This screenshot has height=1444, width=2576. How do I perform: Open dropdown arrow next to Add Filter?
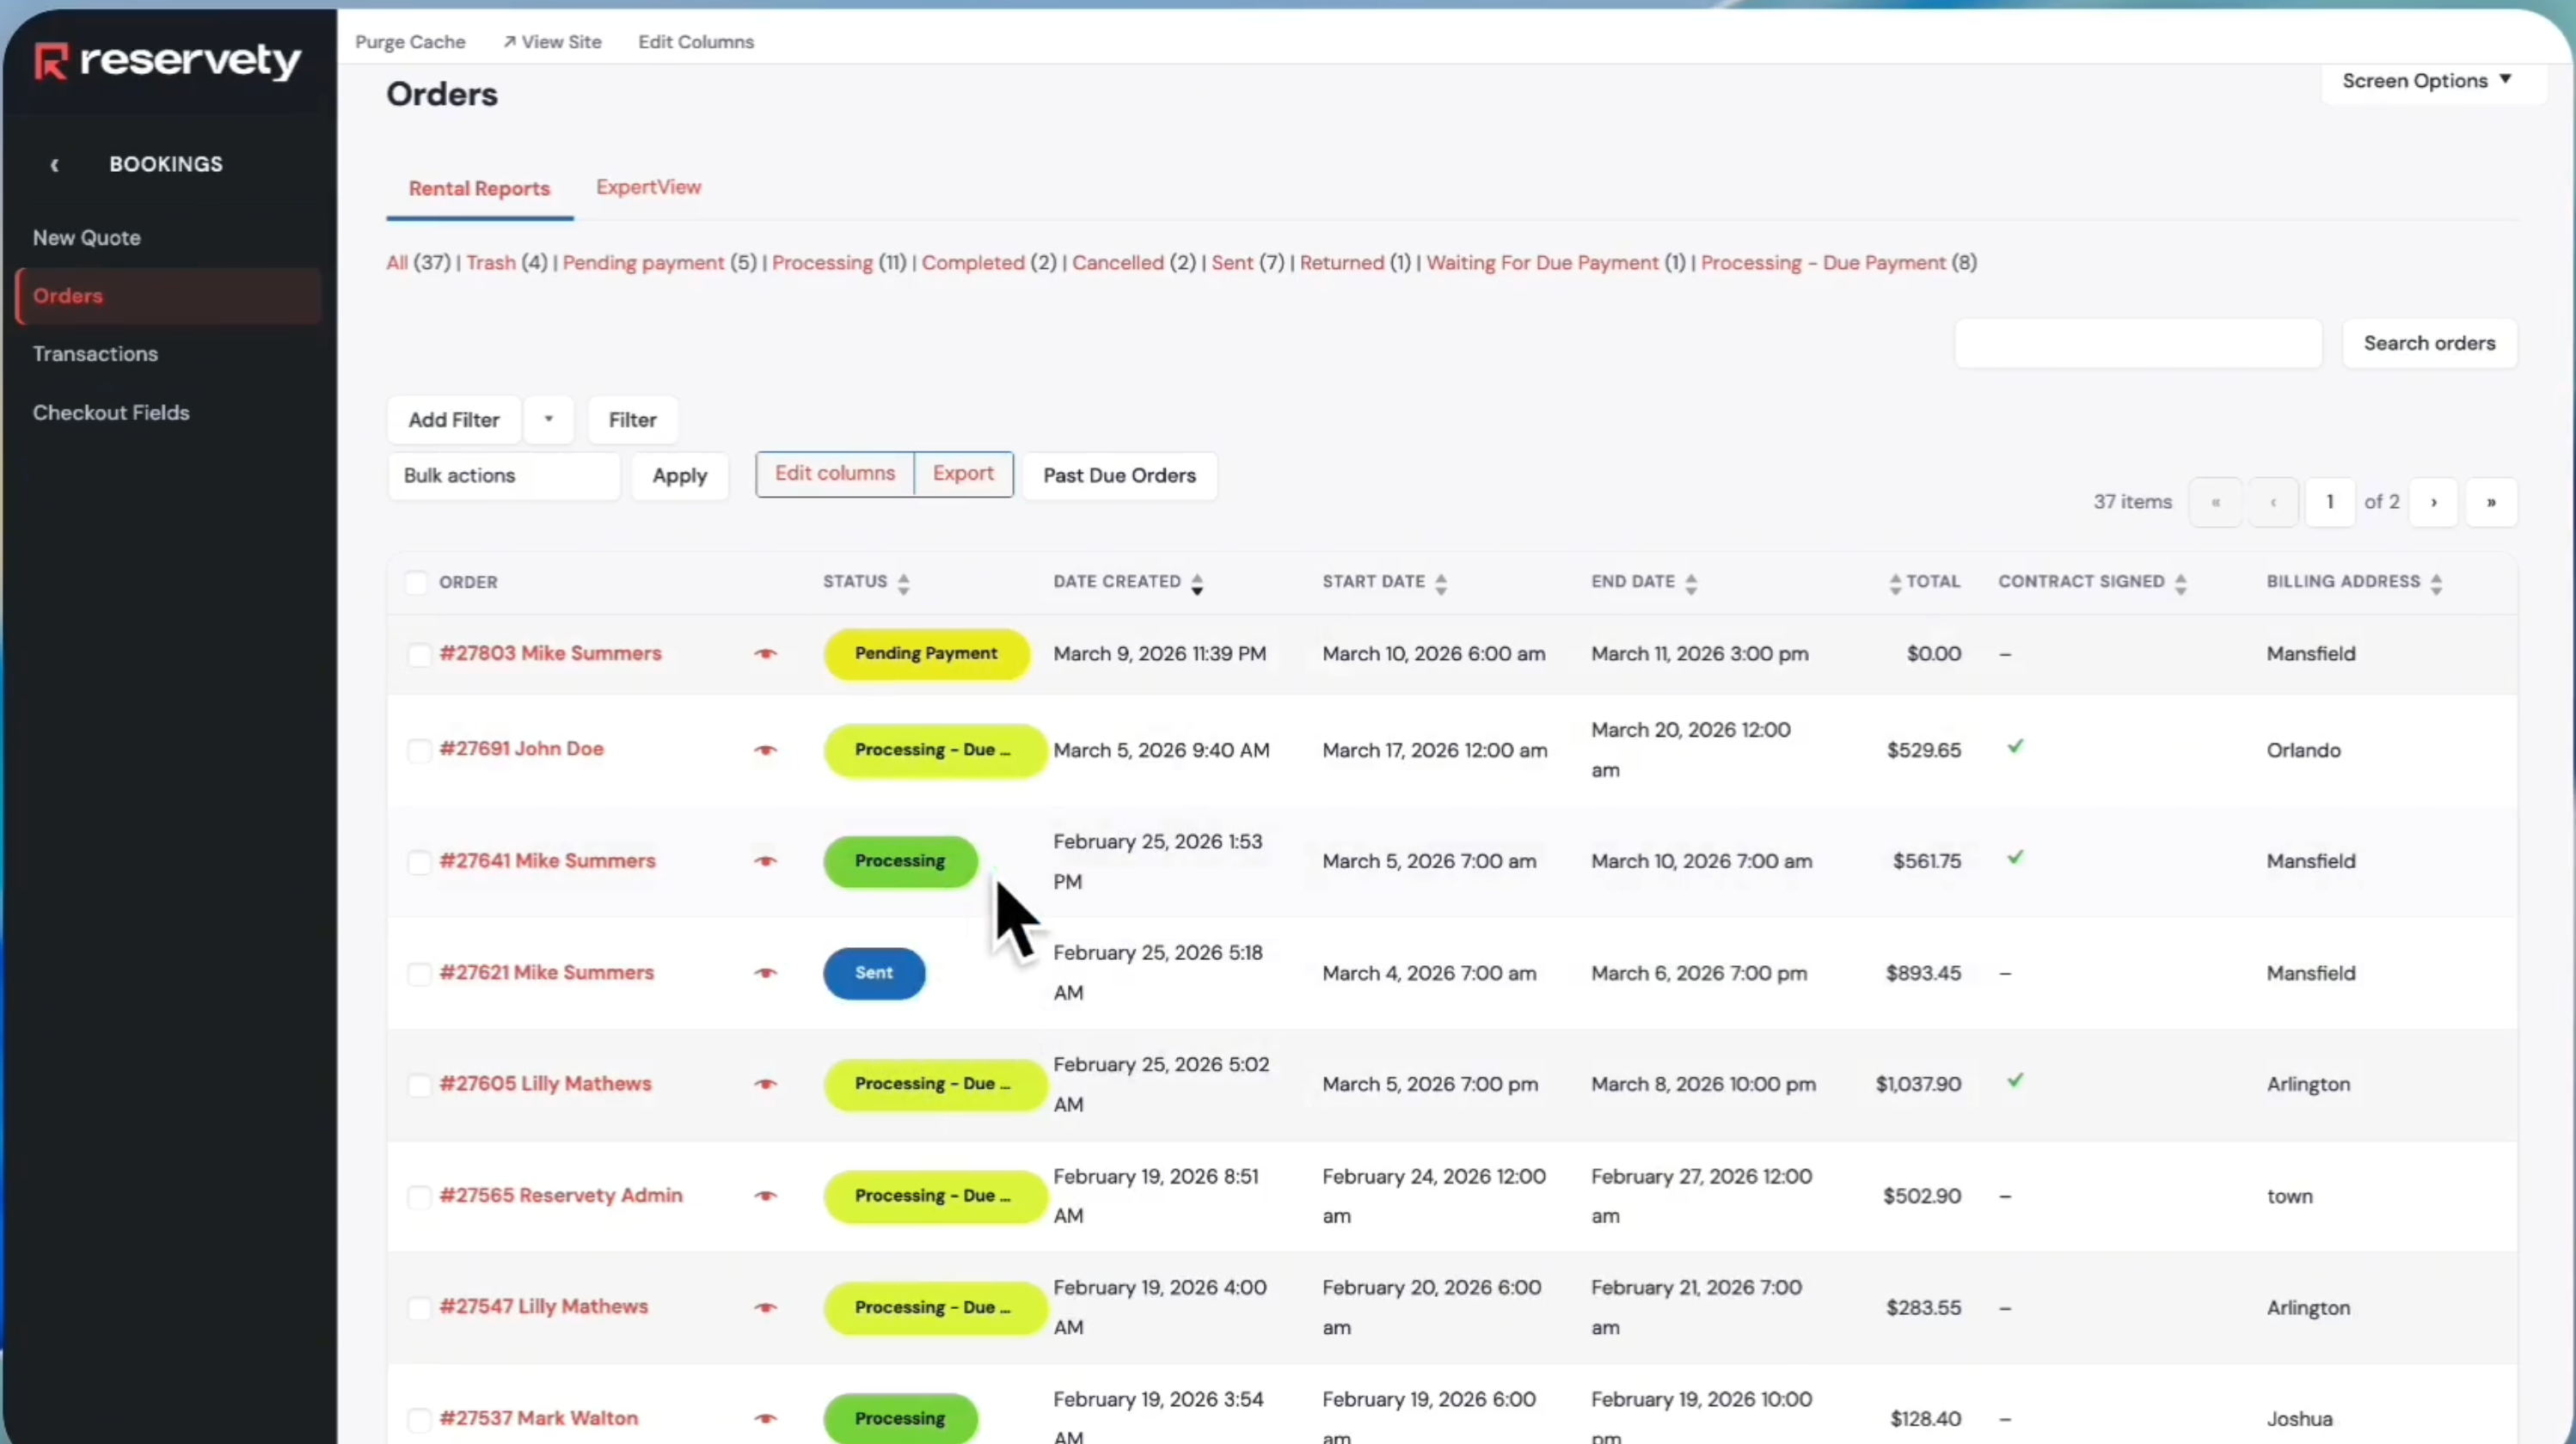point(548,420)
